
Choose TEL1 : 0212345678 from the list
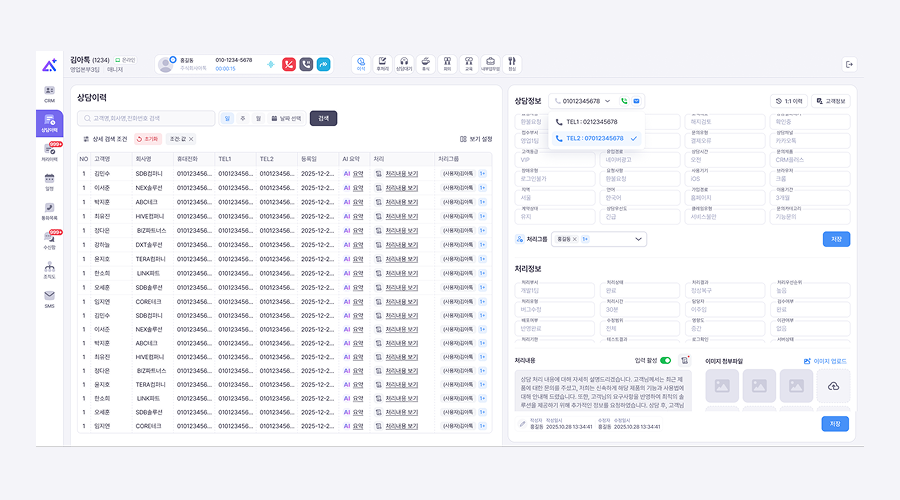pos(591,122)
